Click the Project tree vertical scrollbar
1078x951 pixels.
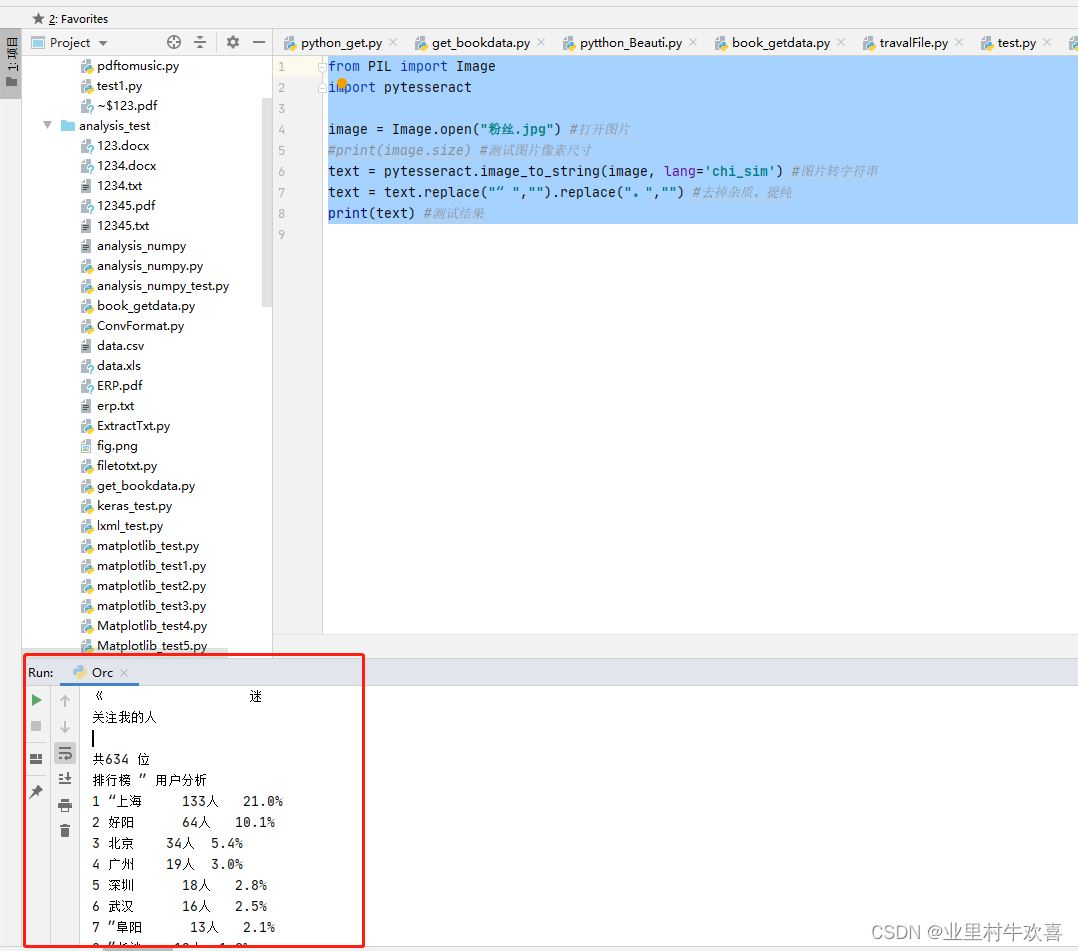267,200
